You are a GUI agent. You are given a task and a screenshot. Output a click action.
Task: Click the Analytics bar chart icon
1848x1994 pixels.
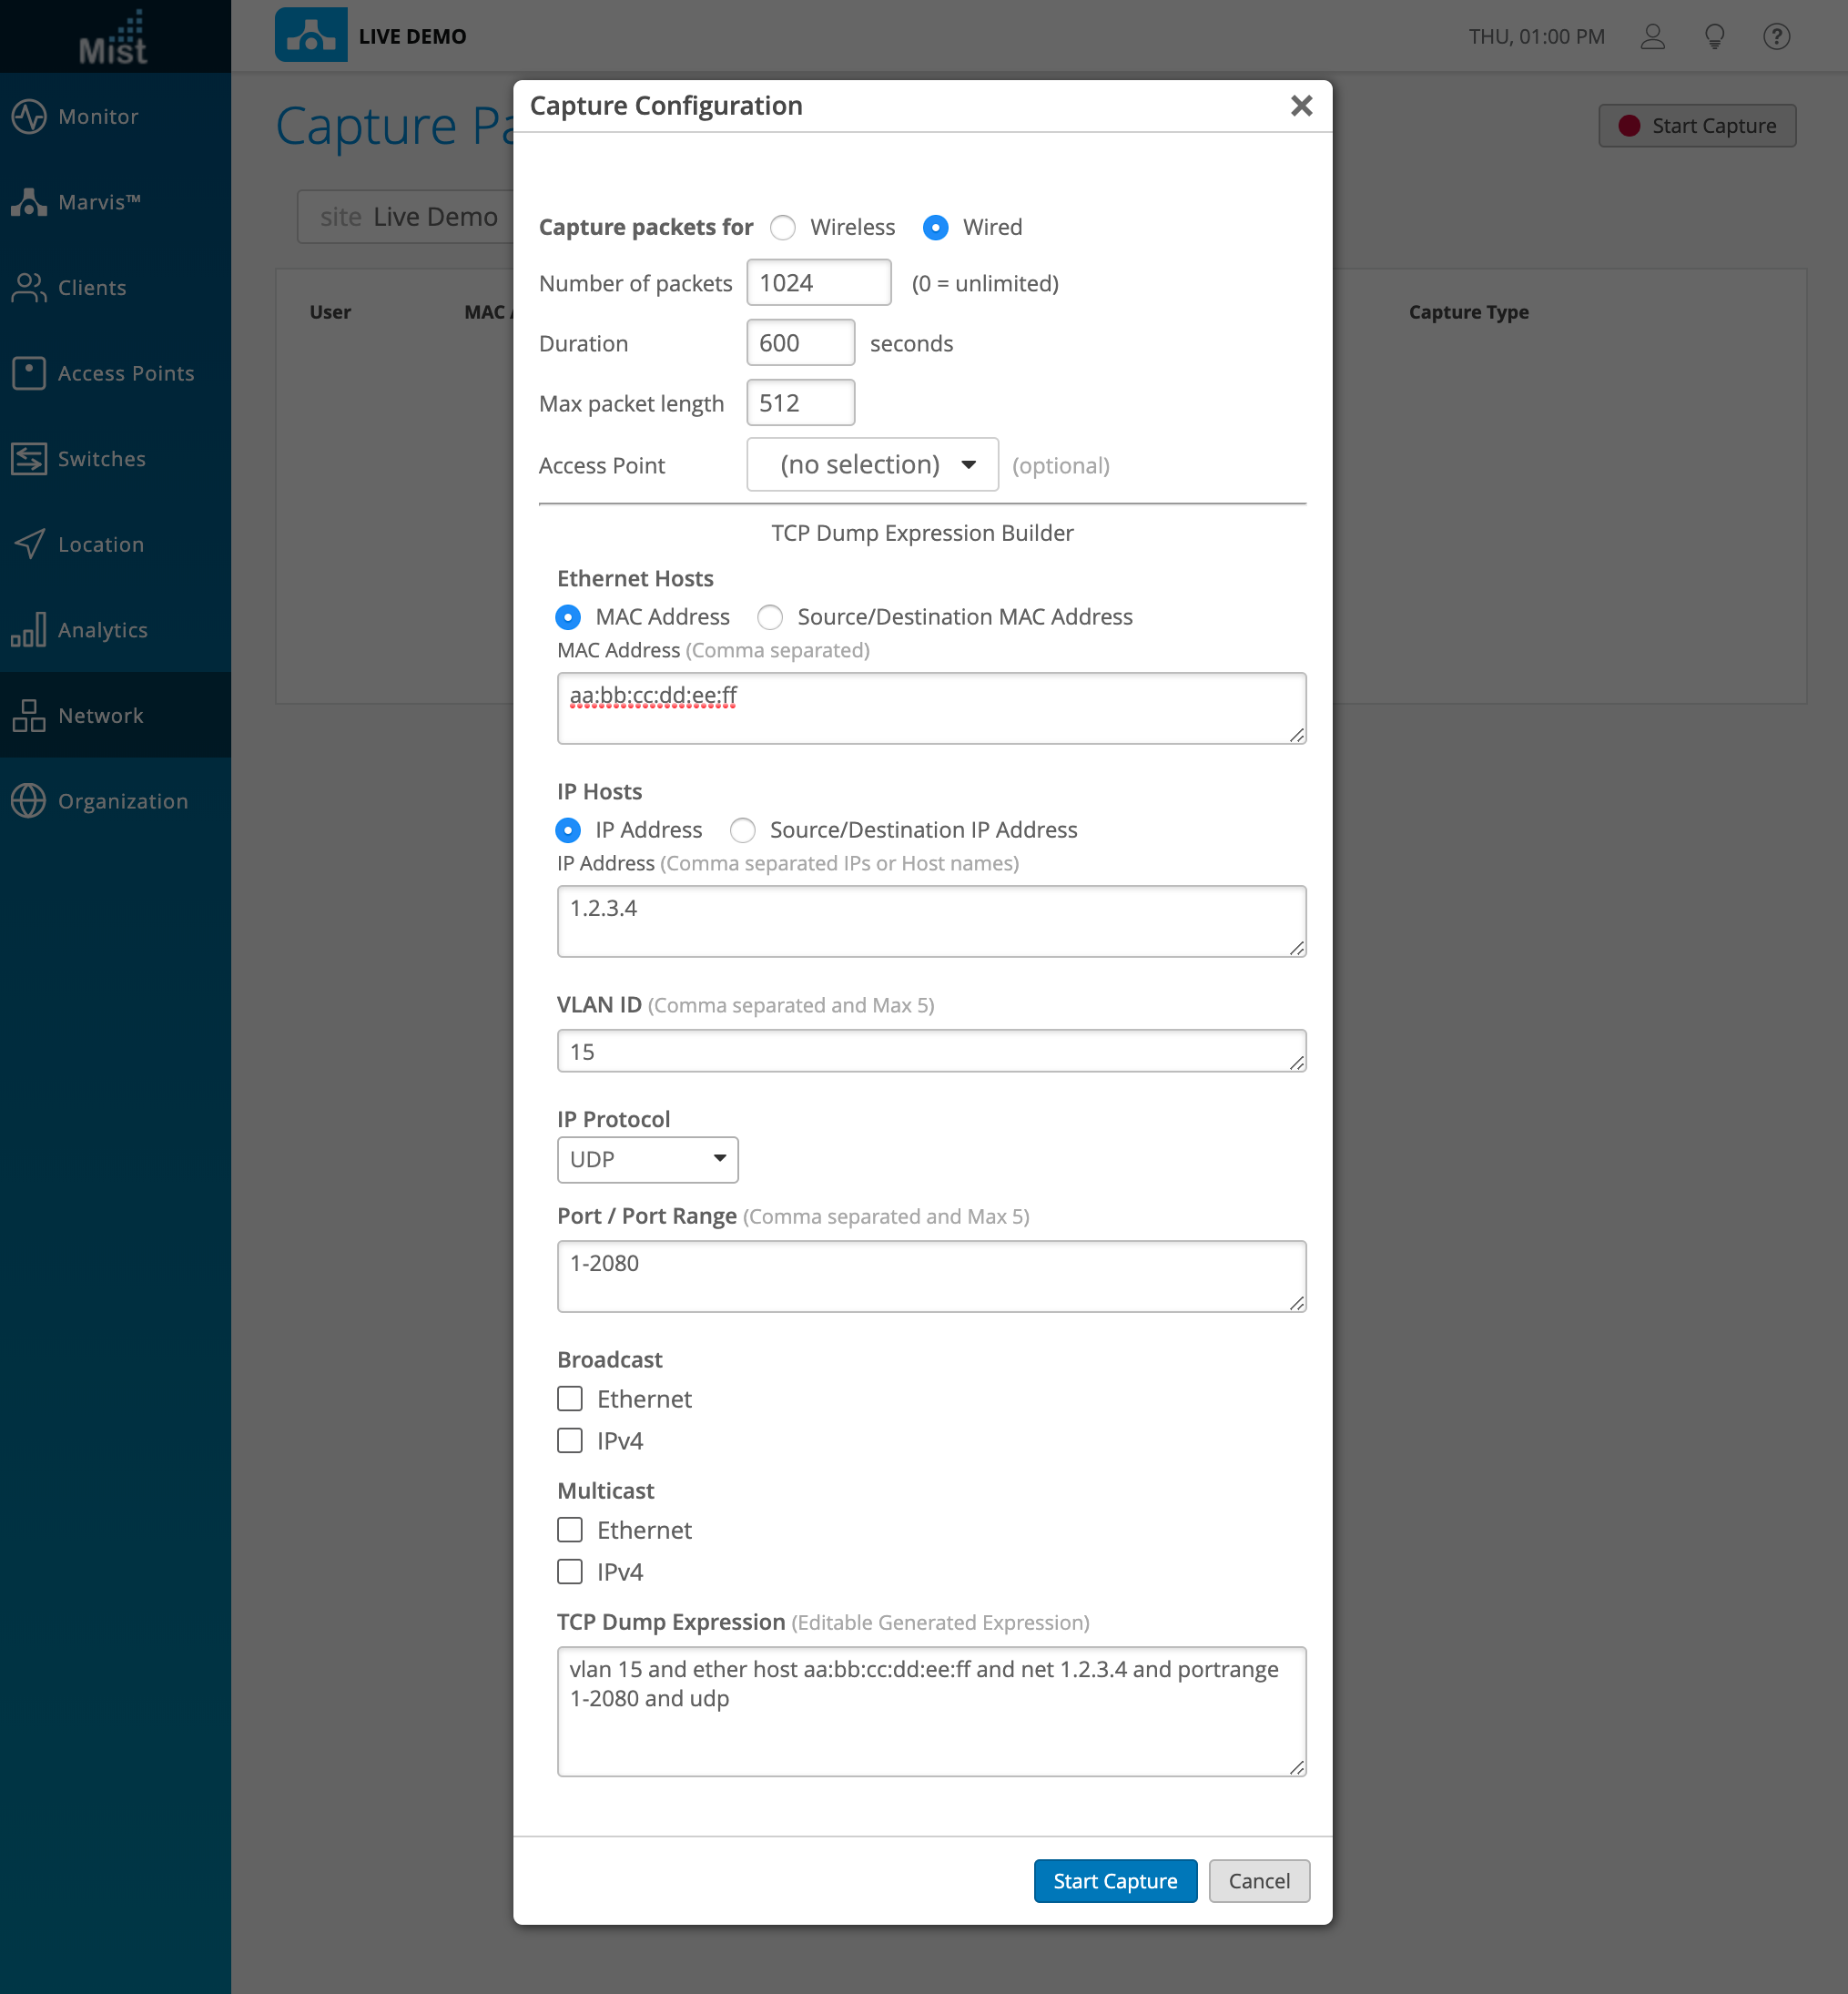point(29,630)
